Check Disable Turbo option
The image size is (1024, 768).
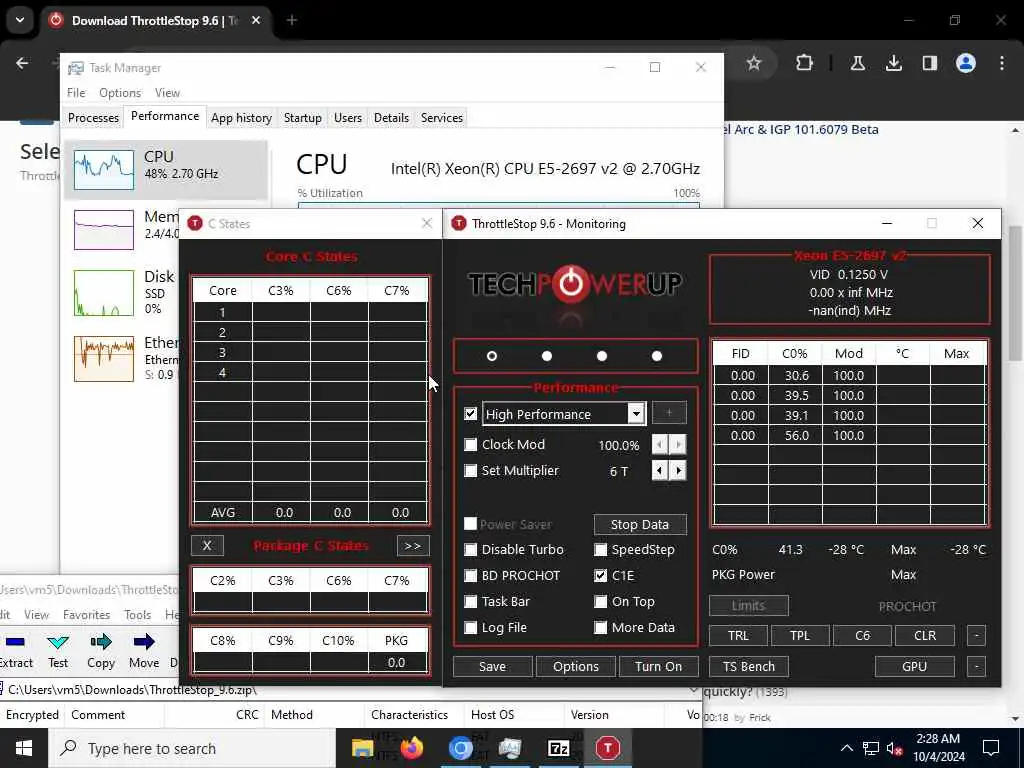click(x=470, y=550)
